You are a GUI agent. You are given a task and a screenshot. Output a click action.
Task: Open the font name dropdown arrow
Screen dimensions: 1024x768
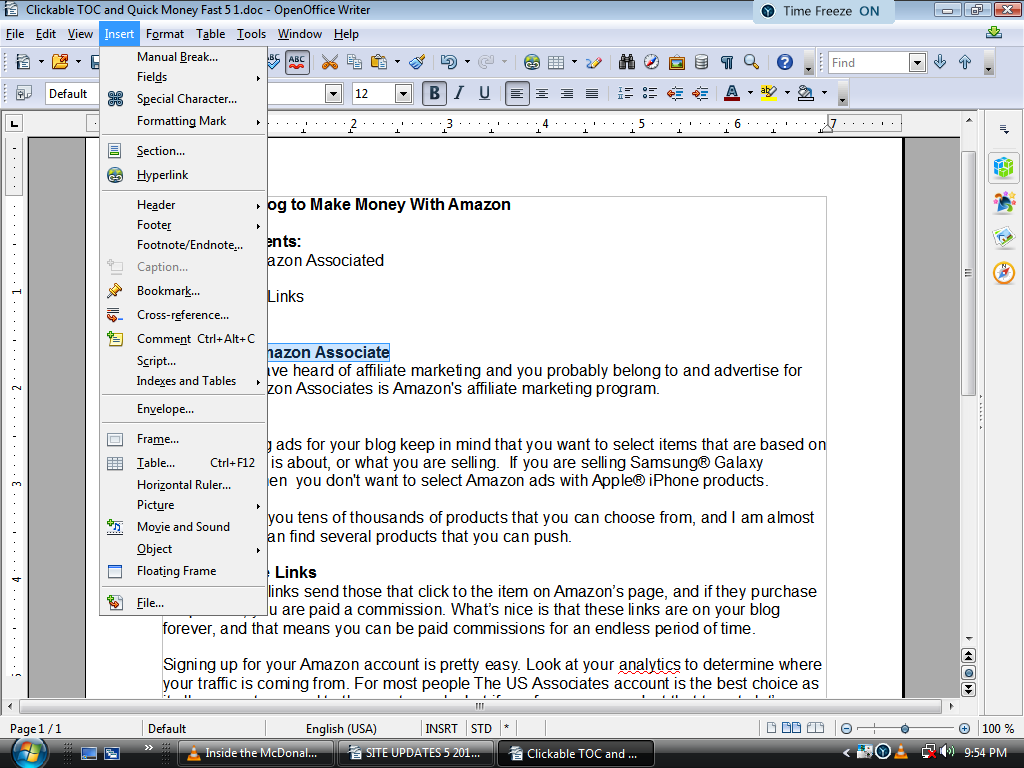[x=334, y=94]
